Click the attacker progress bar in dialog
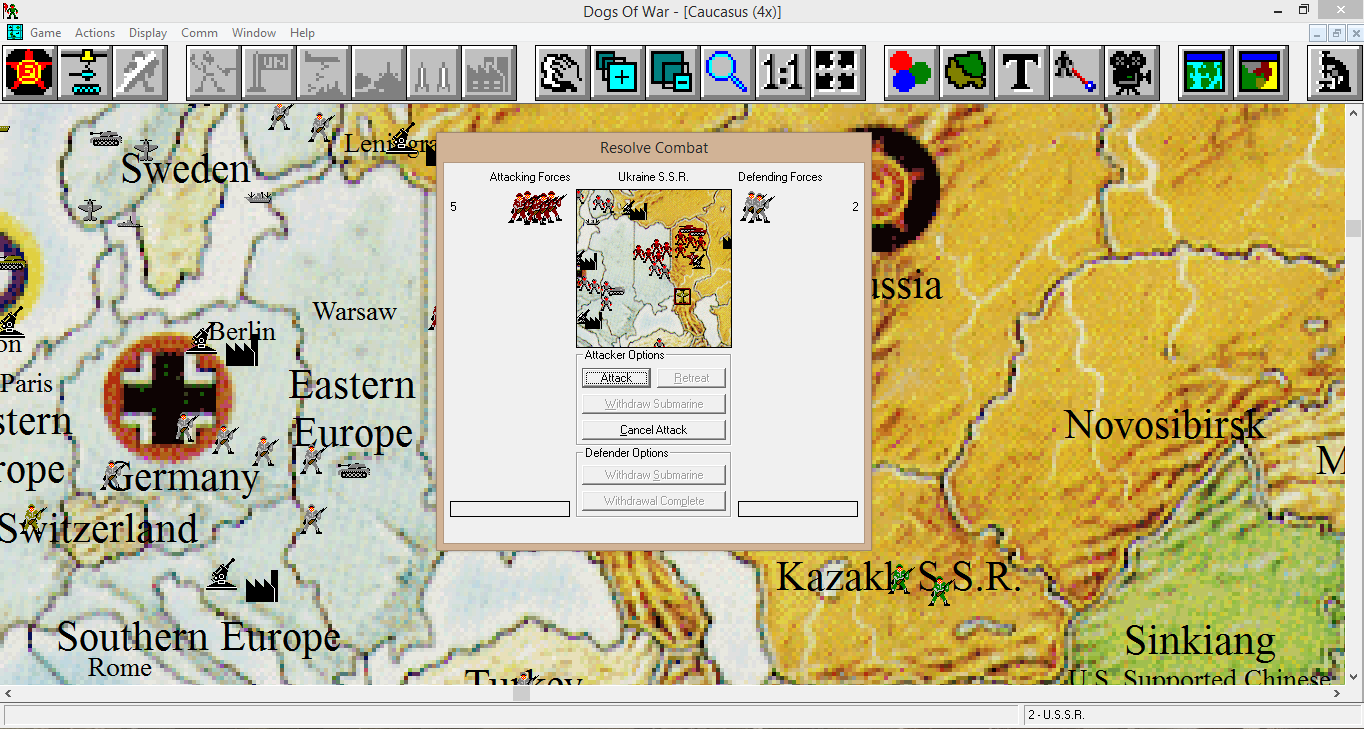 coord(510,509)
